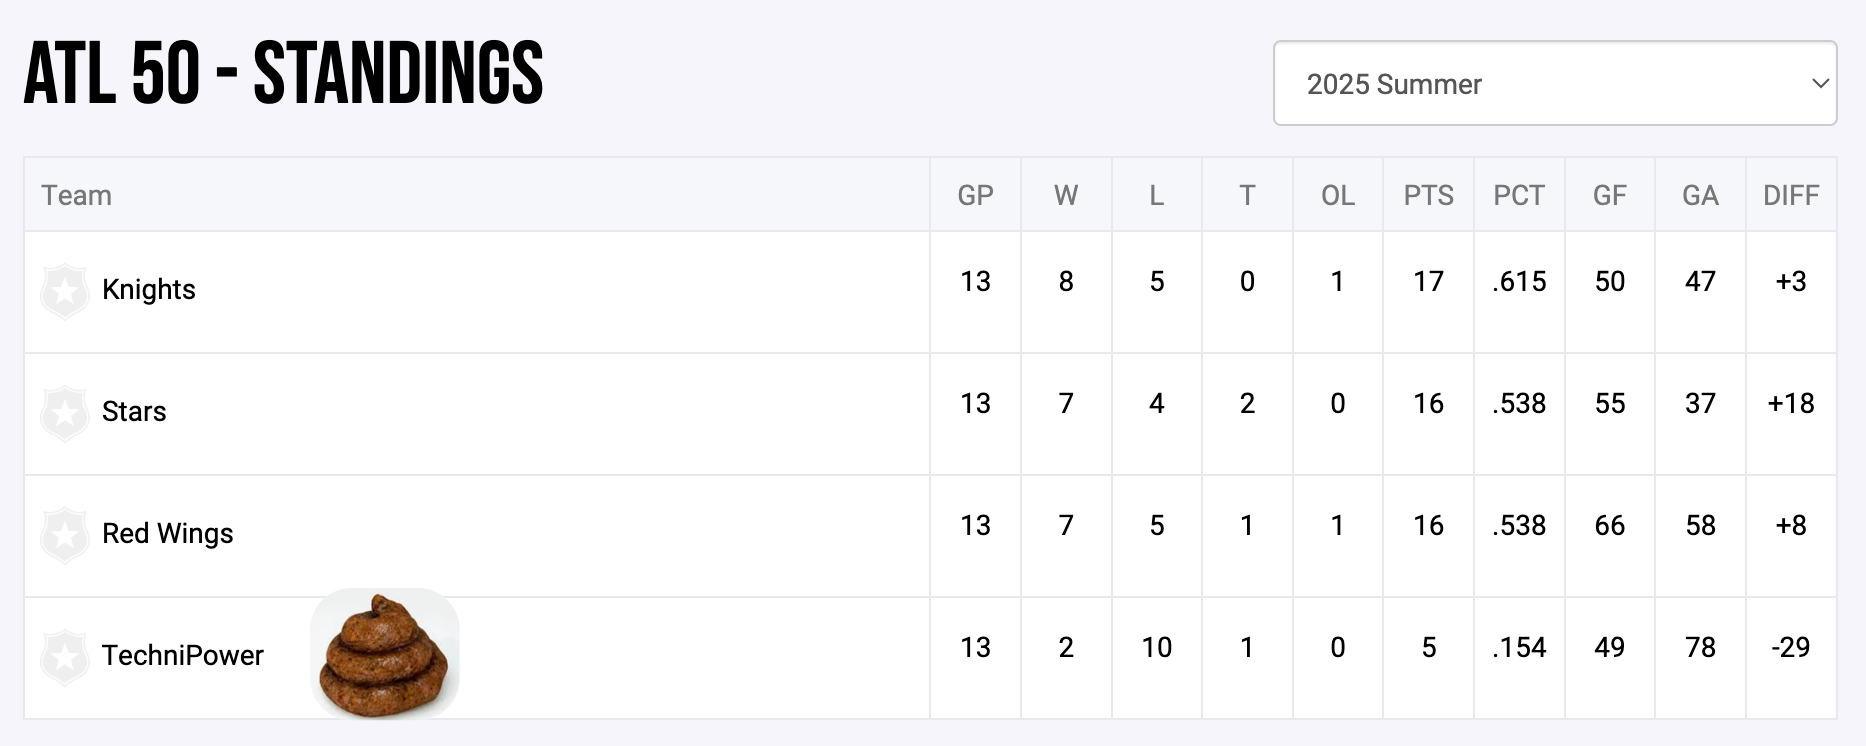This screenshot has width=1866, height=746.
Task: Click the Knights team shield icon
Action: coord(65,291)
